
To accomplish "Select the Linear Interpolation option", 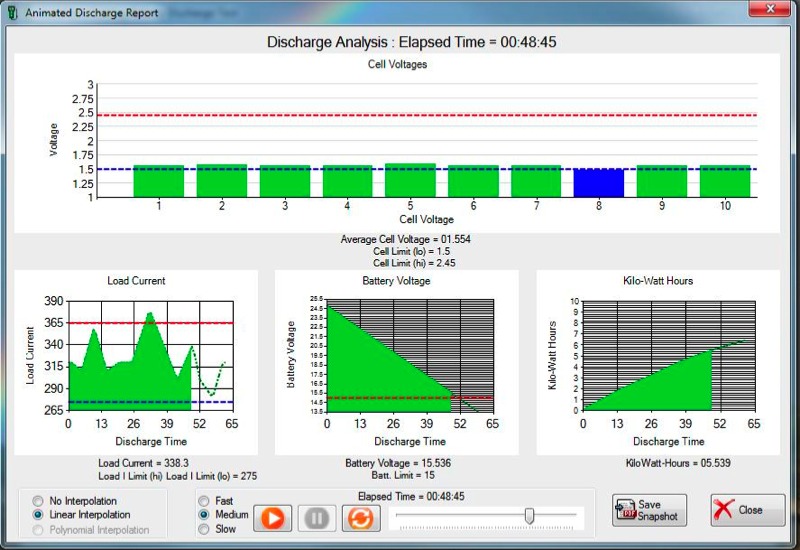I will (x=39, y=515).
